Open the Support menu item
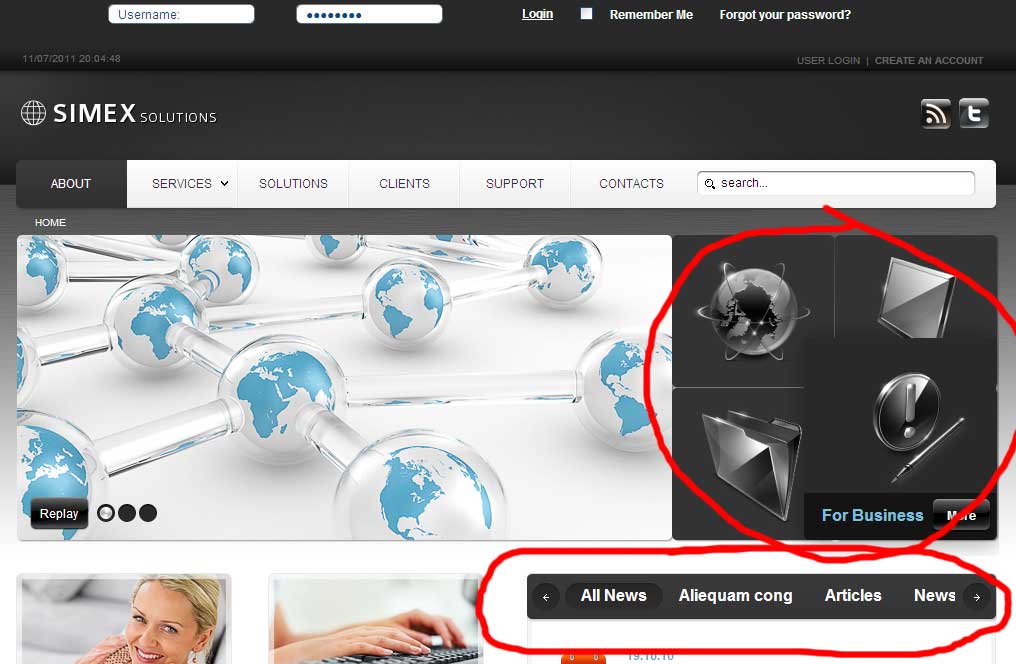 pos(515,184)
